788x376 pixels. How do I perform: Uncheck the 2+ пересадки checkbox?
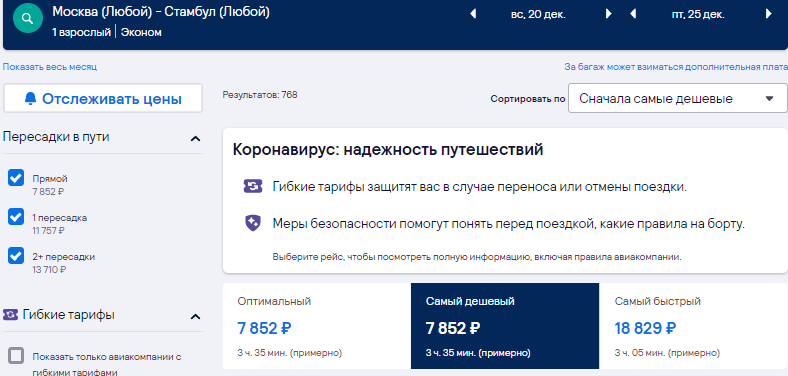pos(16,256)
